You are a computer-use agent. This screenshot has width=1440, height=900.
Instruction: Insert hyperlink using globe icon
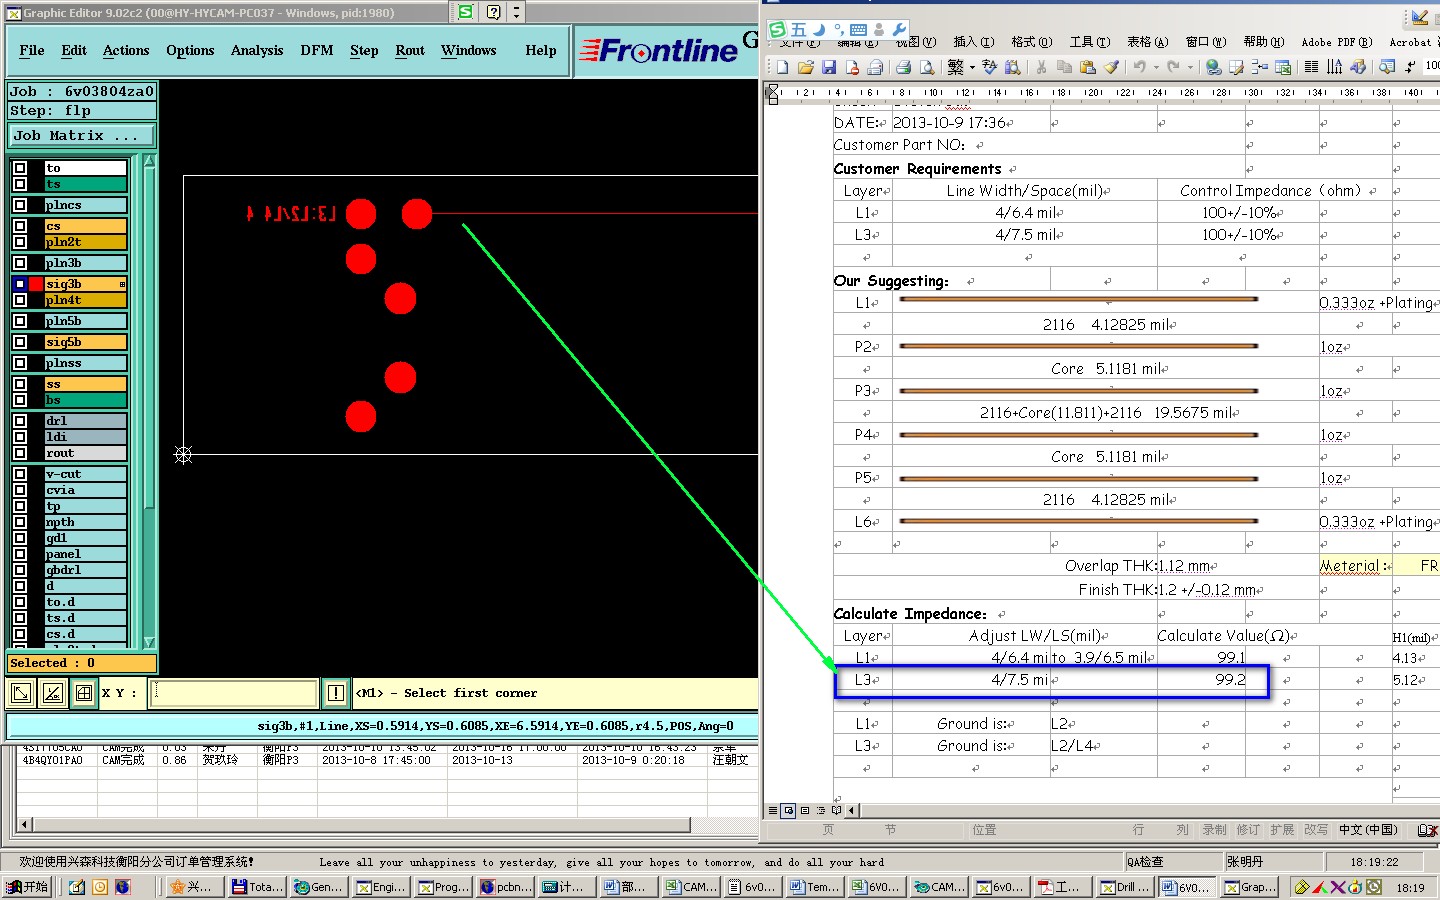point(1213,67)
